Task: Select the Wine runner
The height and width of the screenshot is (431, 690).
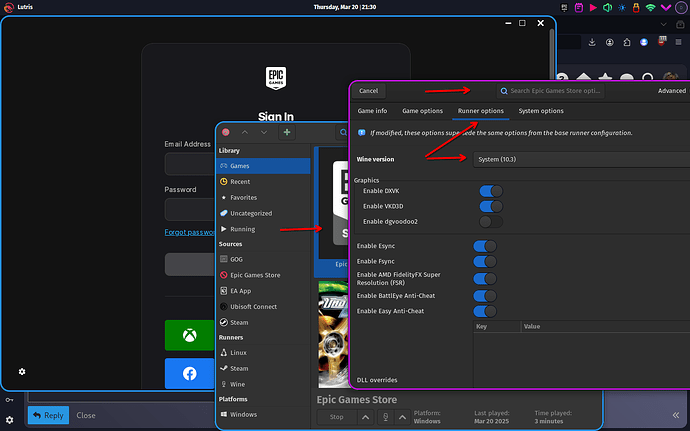Action: point(263,384)
